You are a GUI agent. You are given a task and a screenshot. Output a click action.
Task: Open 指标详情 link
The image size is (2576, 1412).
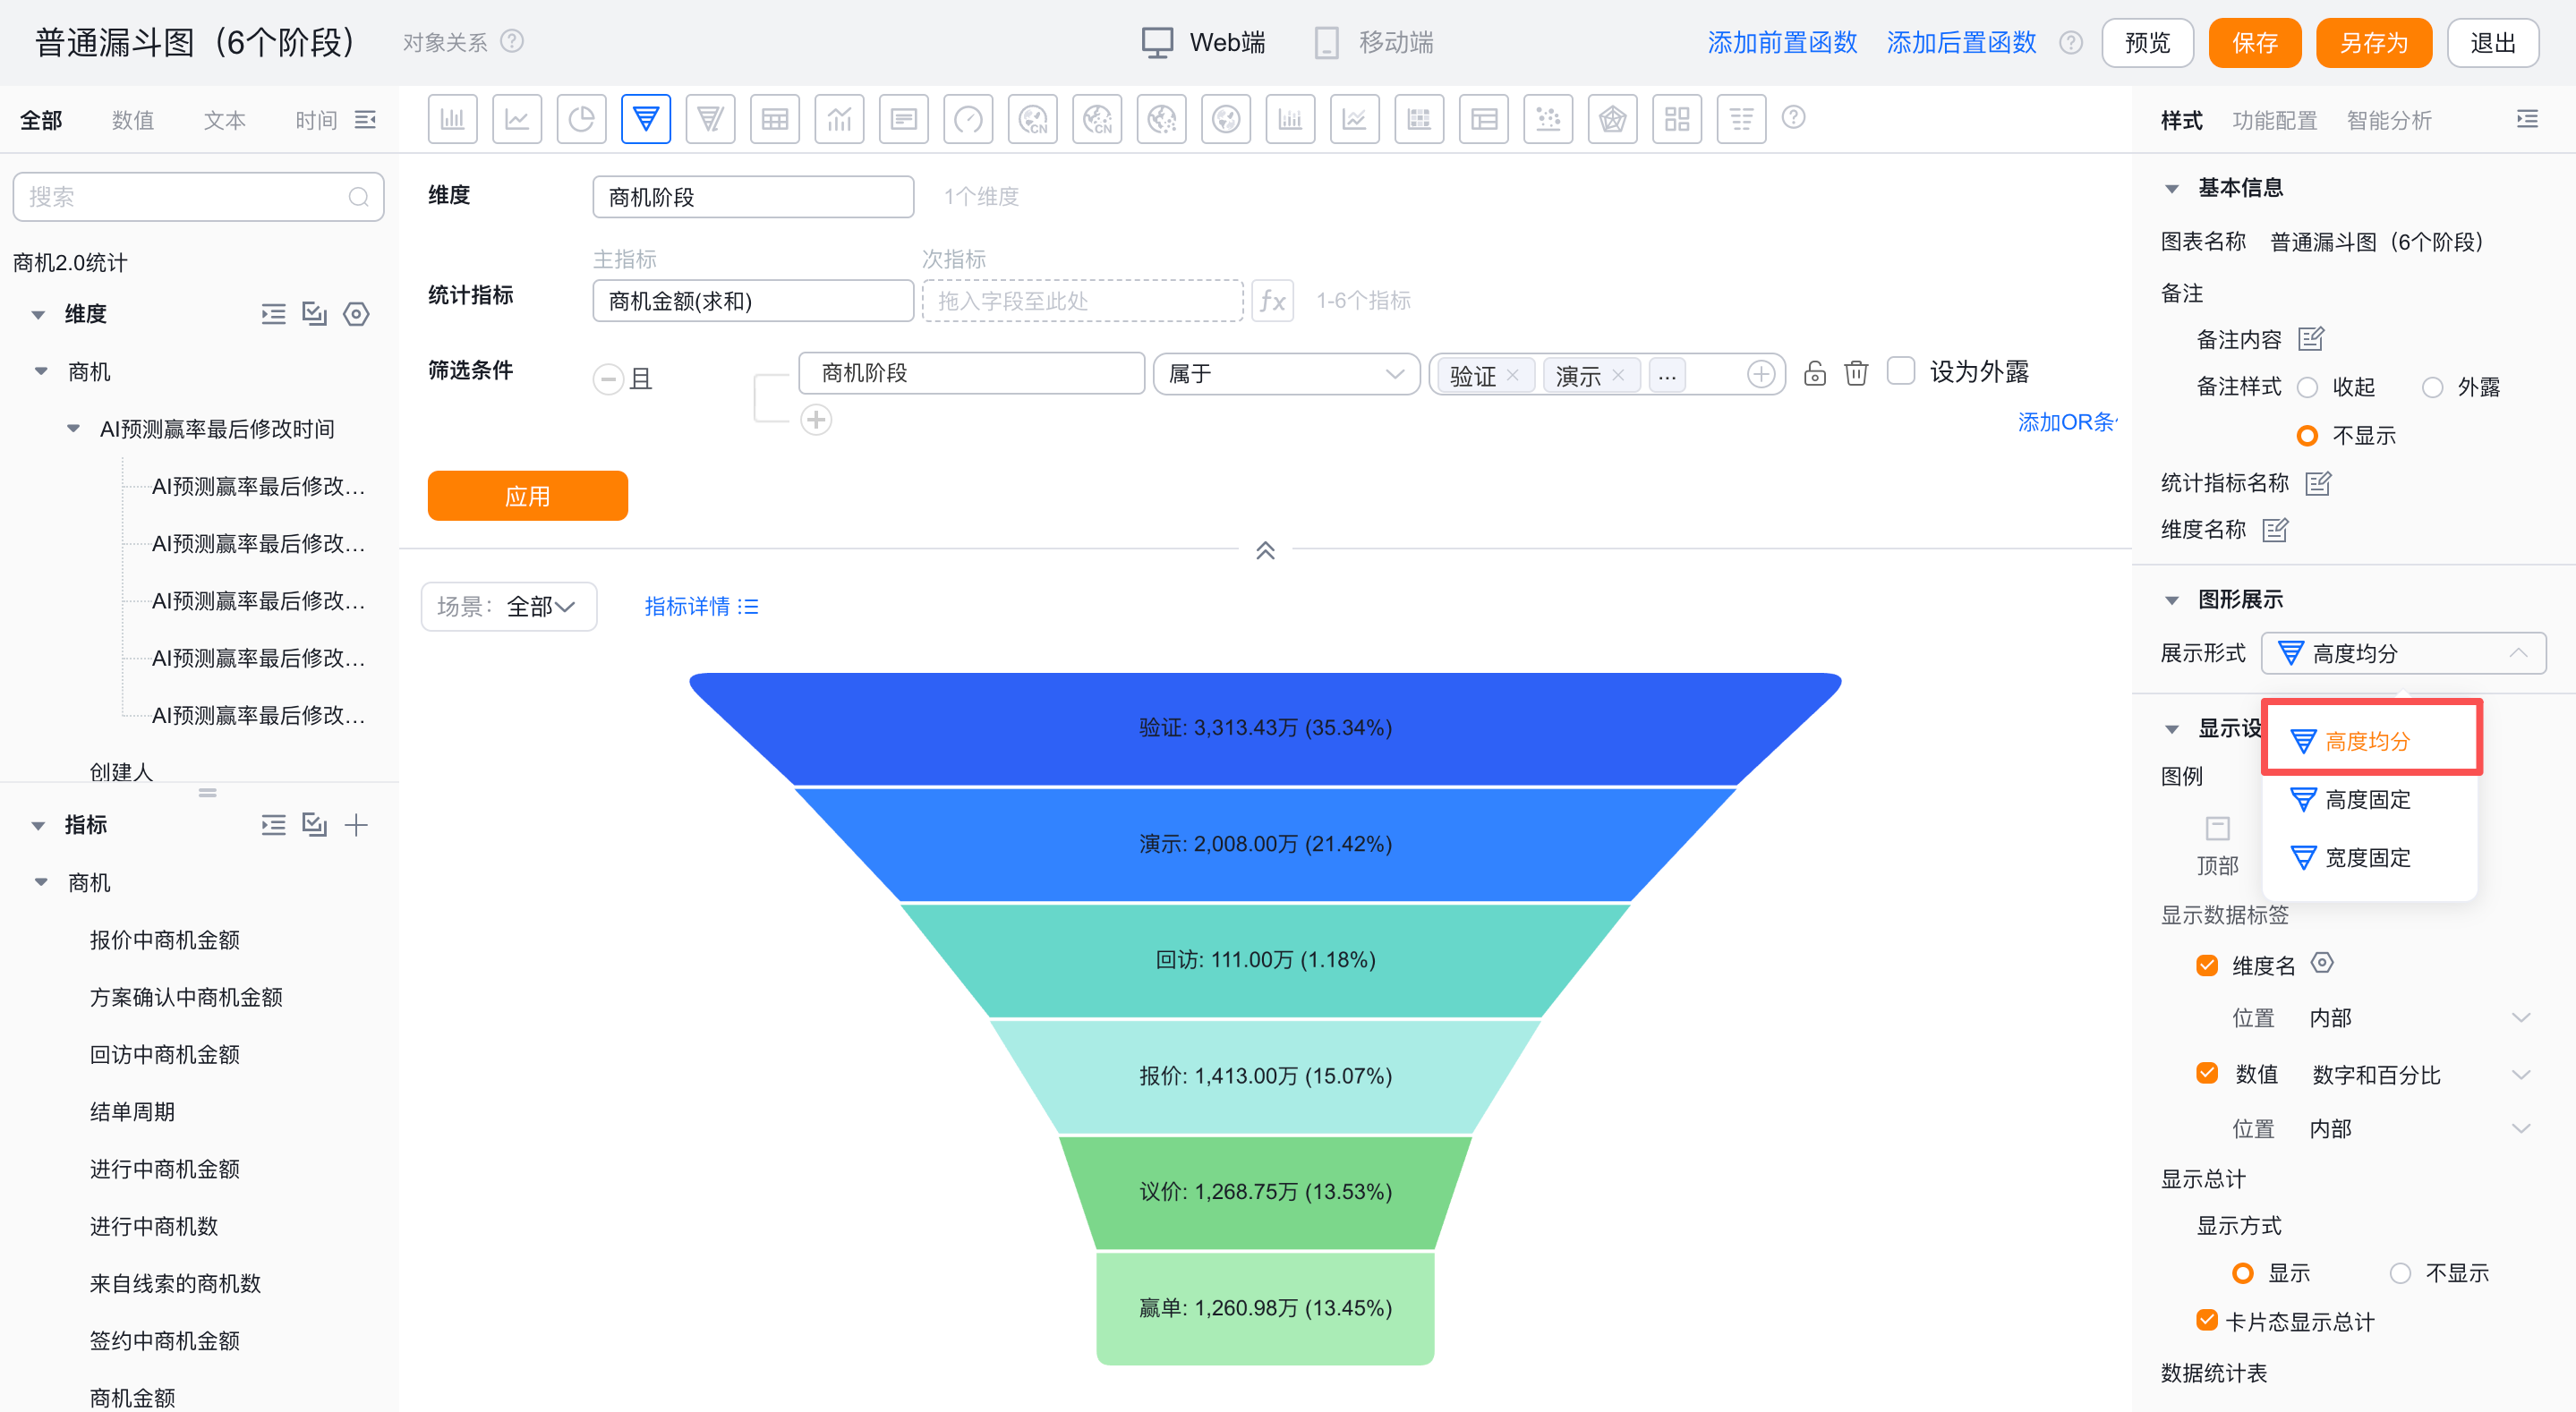click(701, 606)
